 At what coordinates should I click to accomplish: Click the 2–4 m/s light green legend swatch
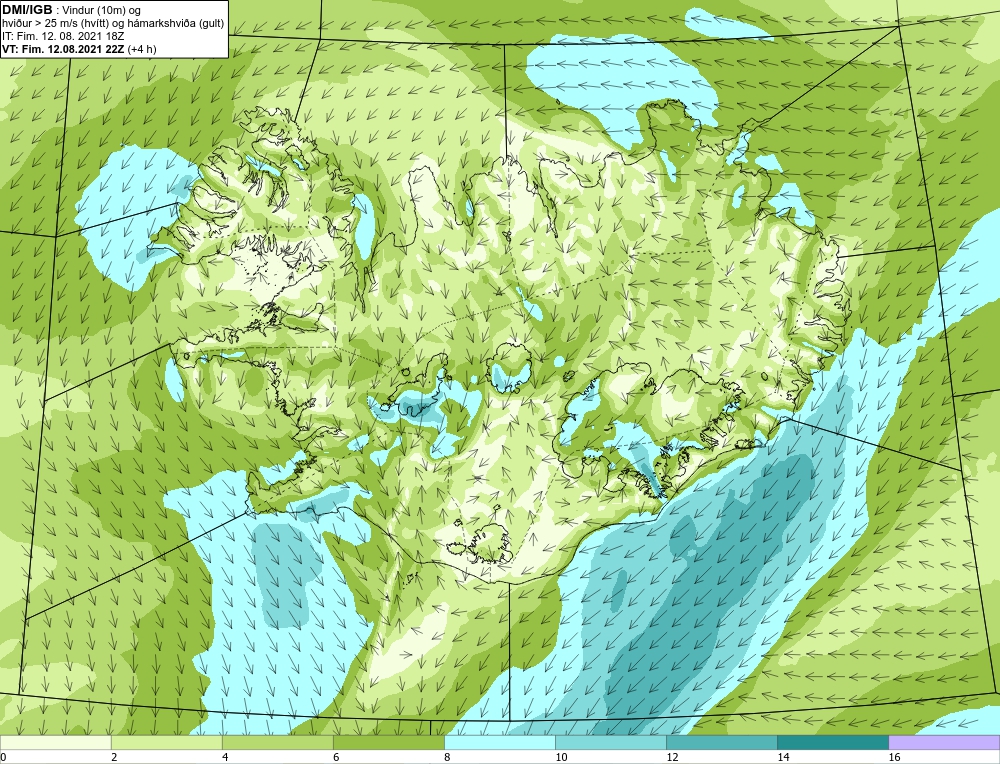pyautogui.click(x=166, y=742)
